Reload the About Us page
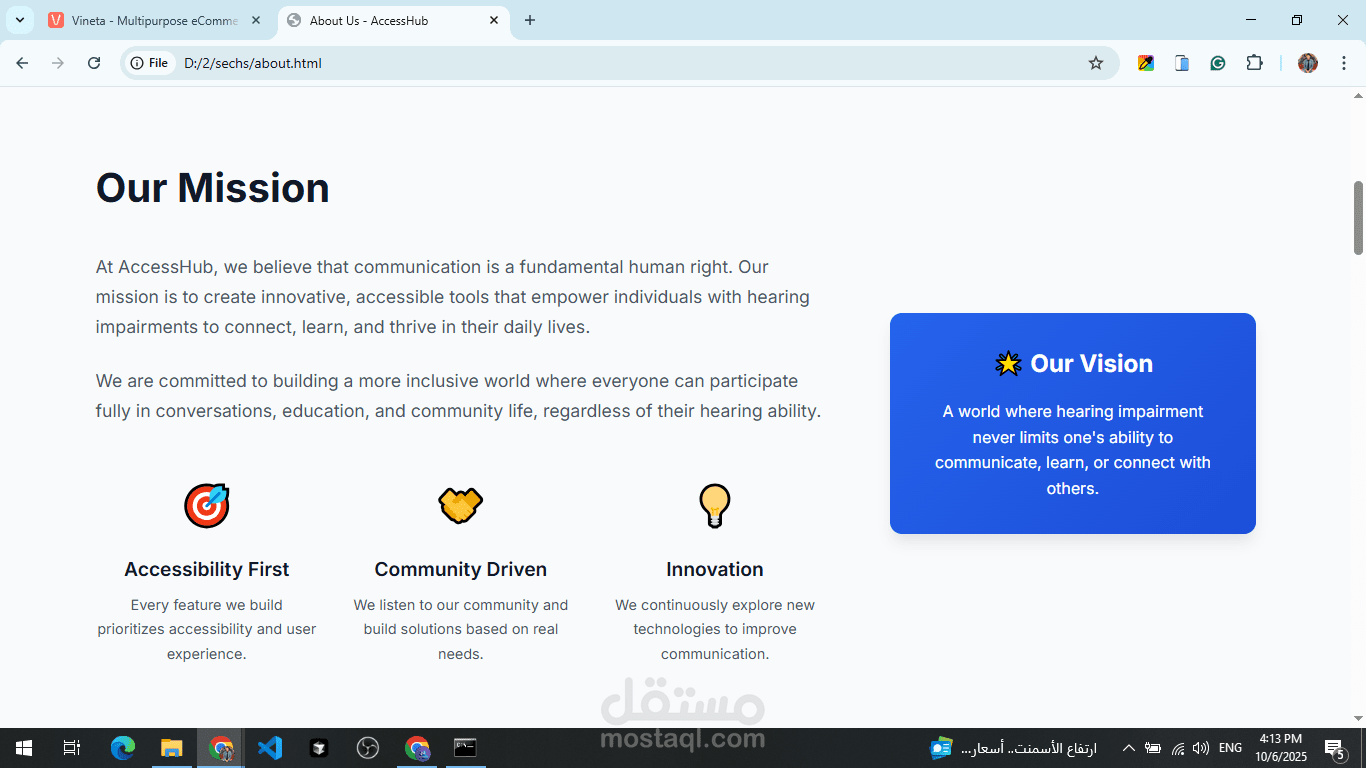 [x=94, y=63]
